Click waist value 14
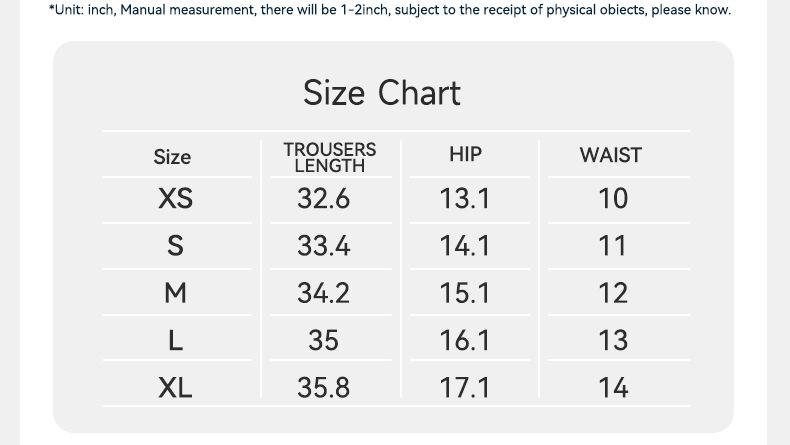This screenshot has width=790, height=445. click(613, 388)
